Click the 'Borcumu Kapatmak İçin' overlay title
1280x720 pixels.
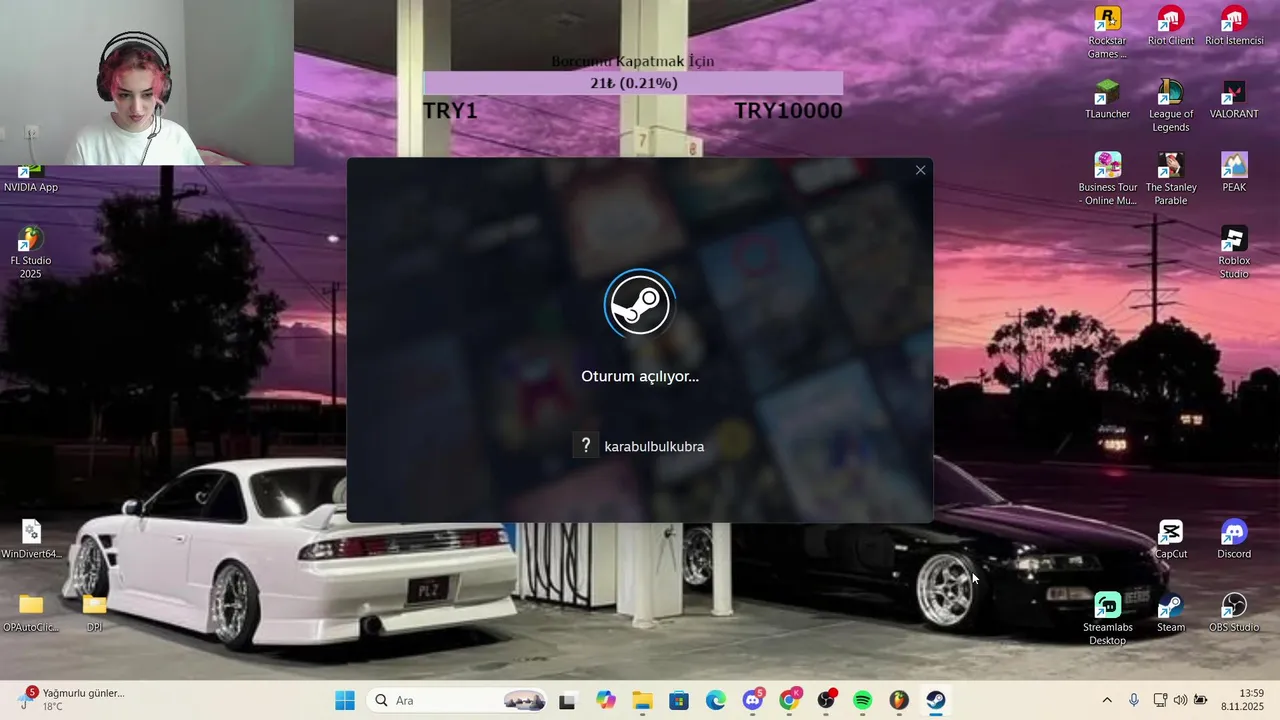point(633,61)
